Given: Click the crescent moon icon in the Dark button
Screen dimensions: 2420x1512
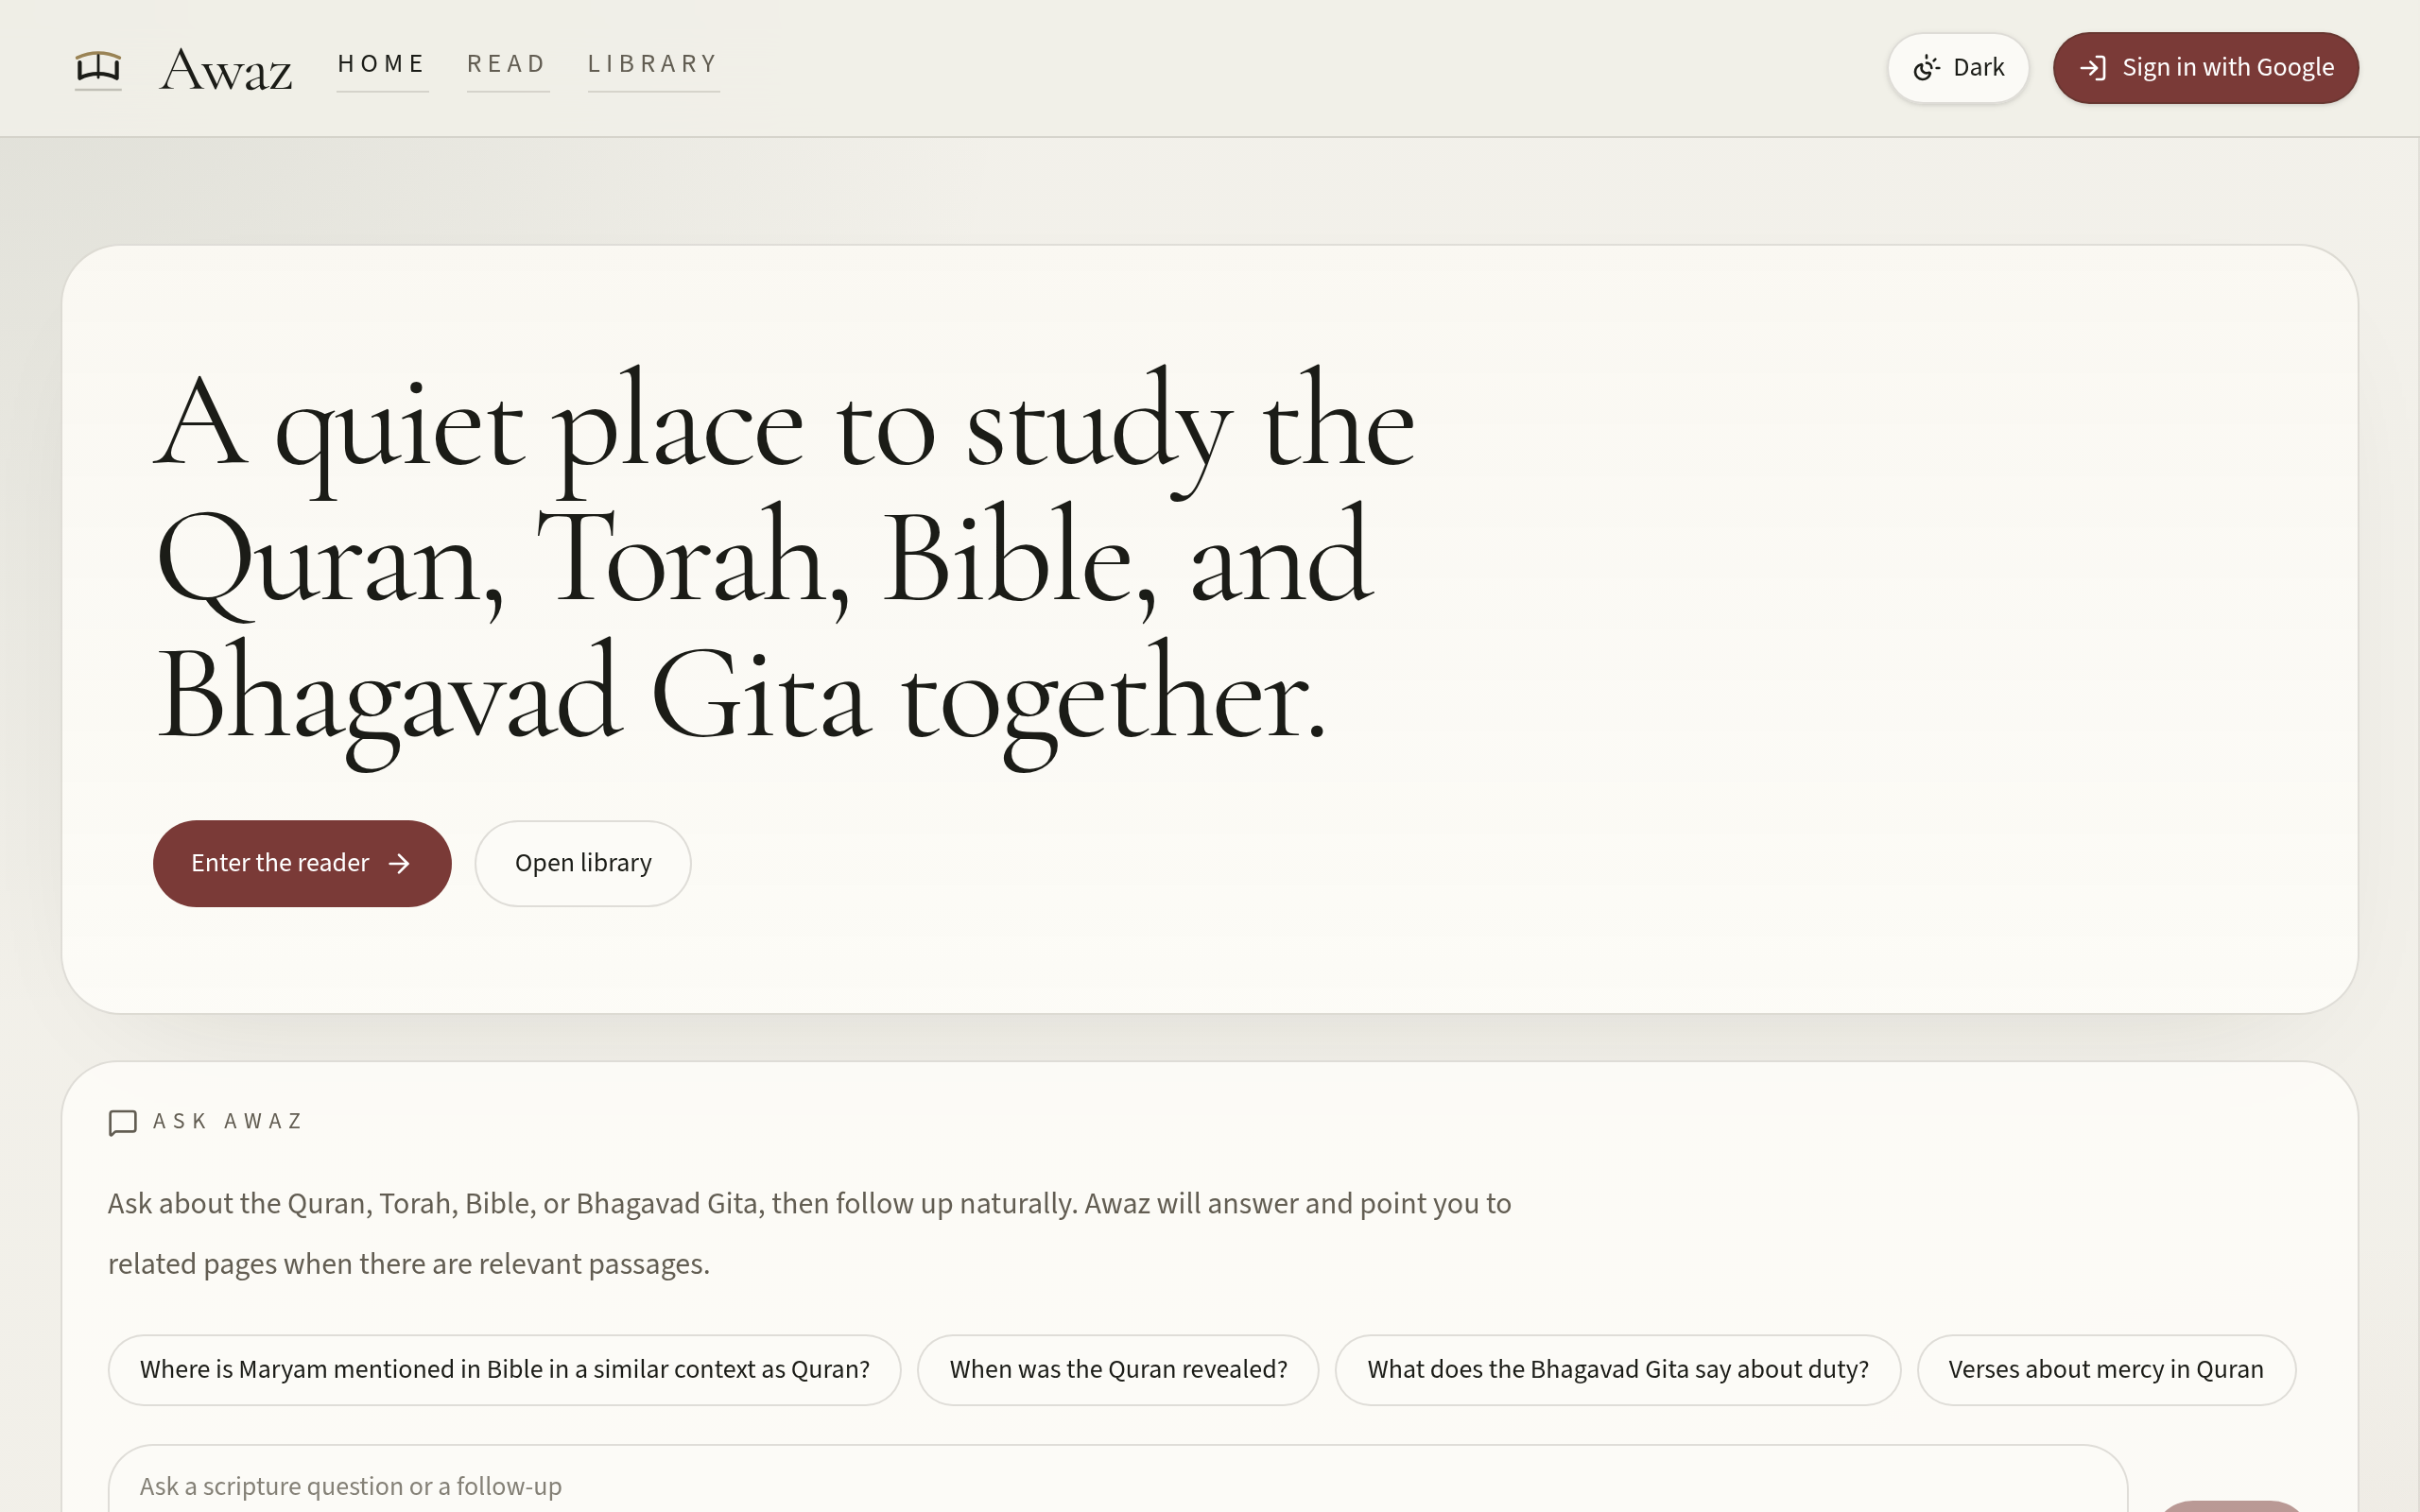Looking at the screenshot, I should [x=1925, y=68].
